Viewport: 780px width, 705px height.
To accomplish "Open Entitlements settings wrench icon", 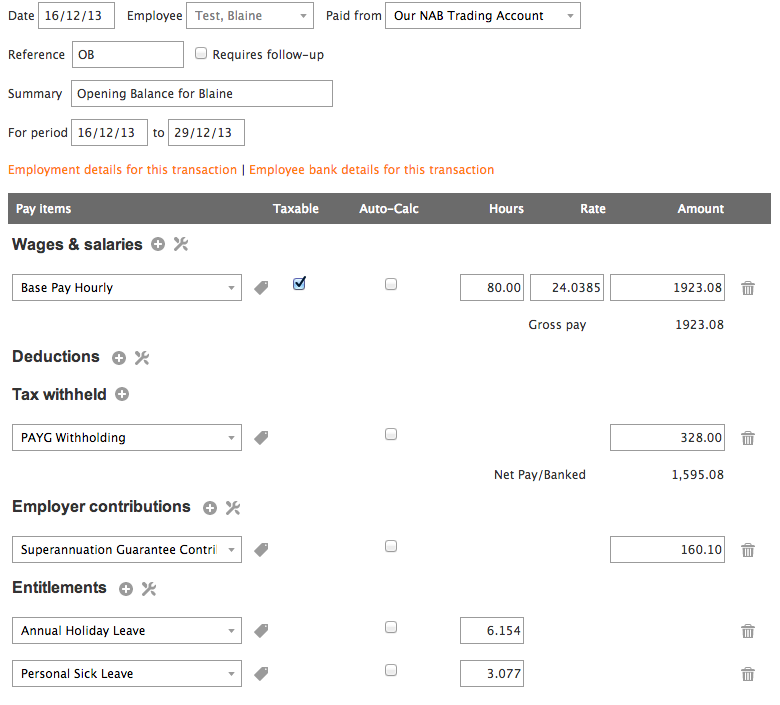I will pyautogui.click(x=149, y=589).
